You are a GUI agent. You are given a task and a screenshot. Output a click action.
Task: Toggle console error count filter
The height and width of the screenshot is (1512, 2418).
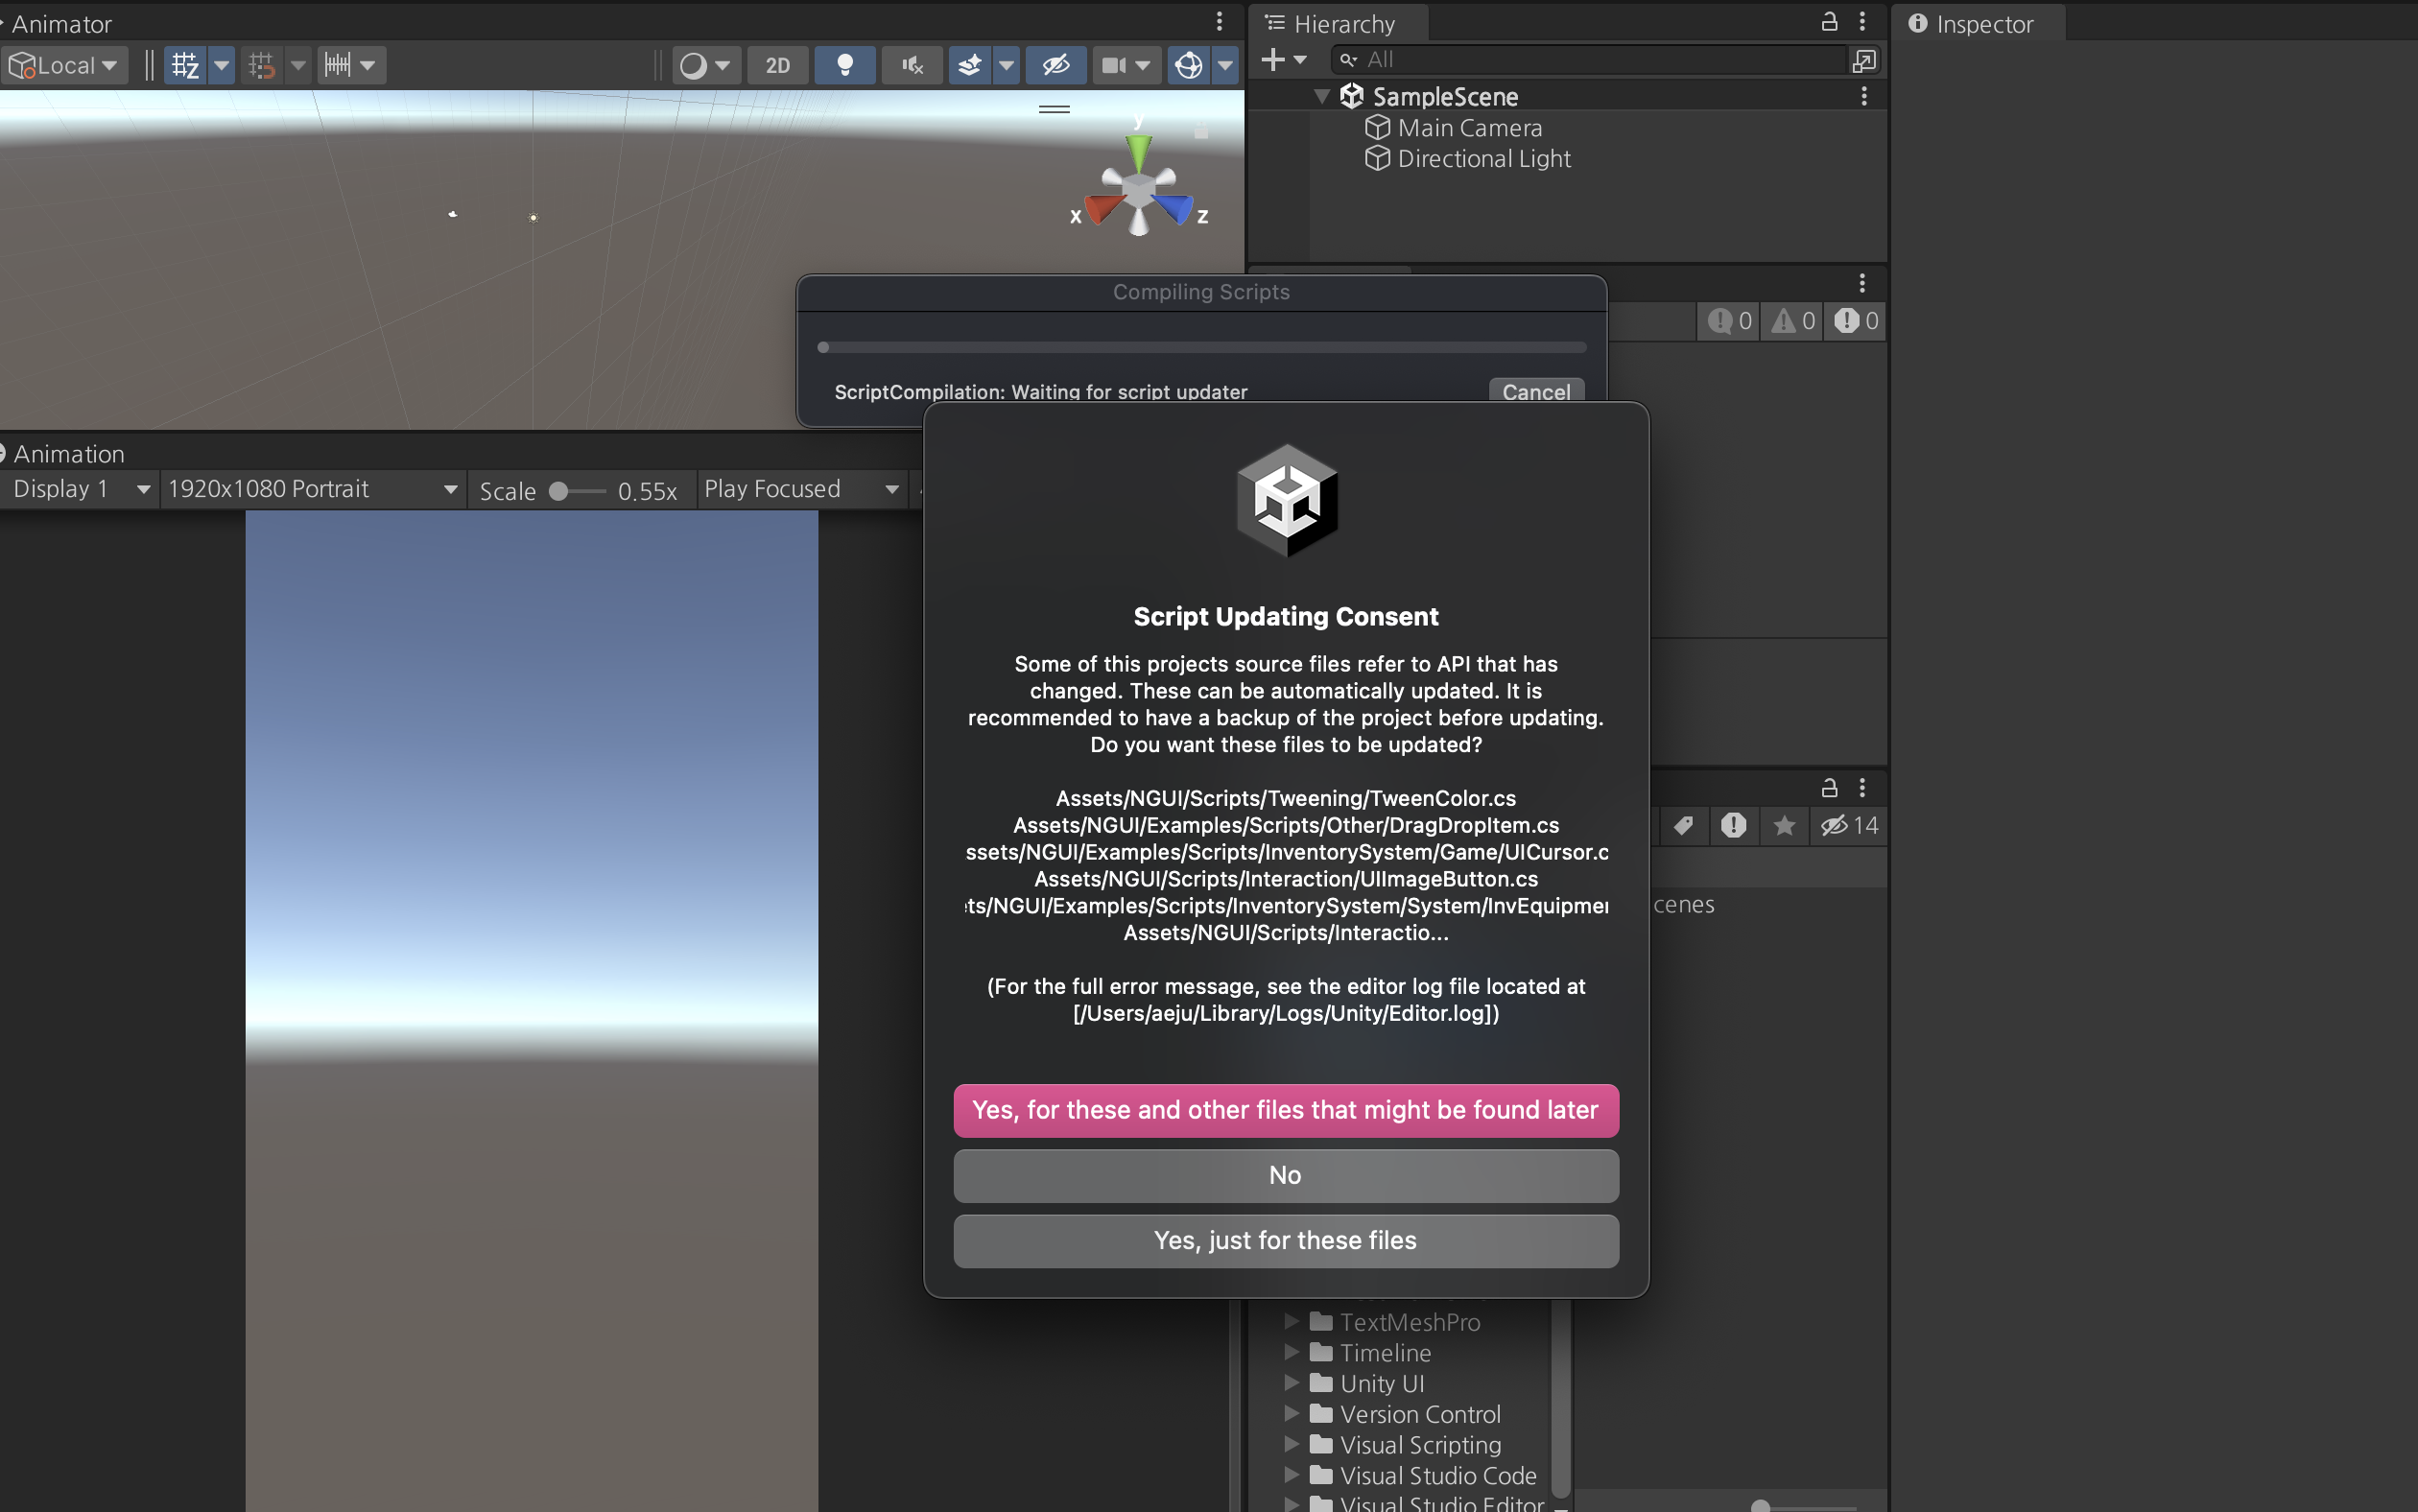coord(1856,321)
